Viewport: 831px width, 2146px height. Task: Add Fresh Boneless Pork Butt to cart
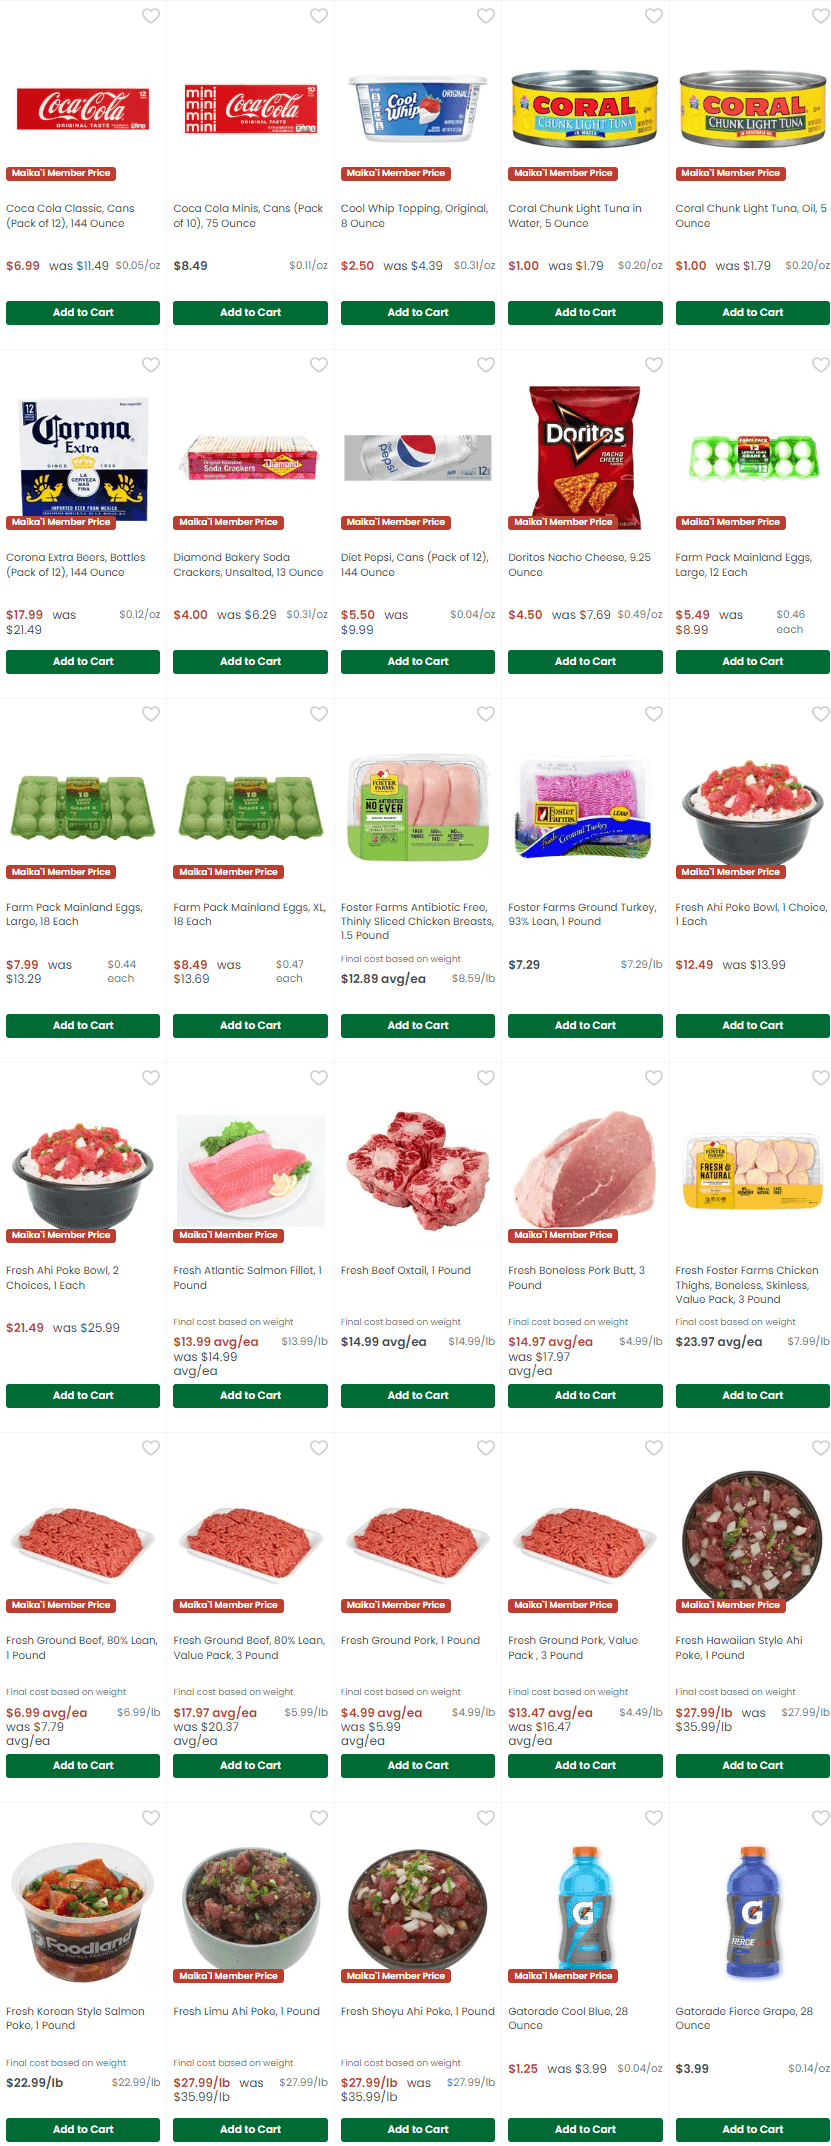pos(585,1396)
